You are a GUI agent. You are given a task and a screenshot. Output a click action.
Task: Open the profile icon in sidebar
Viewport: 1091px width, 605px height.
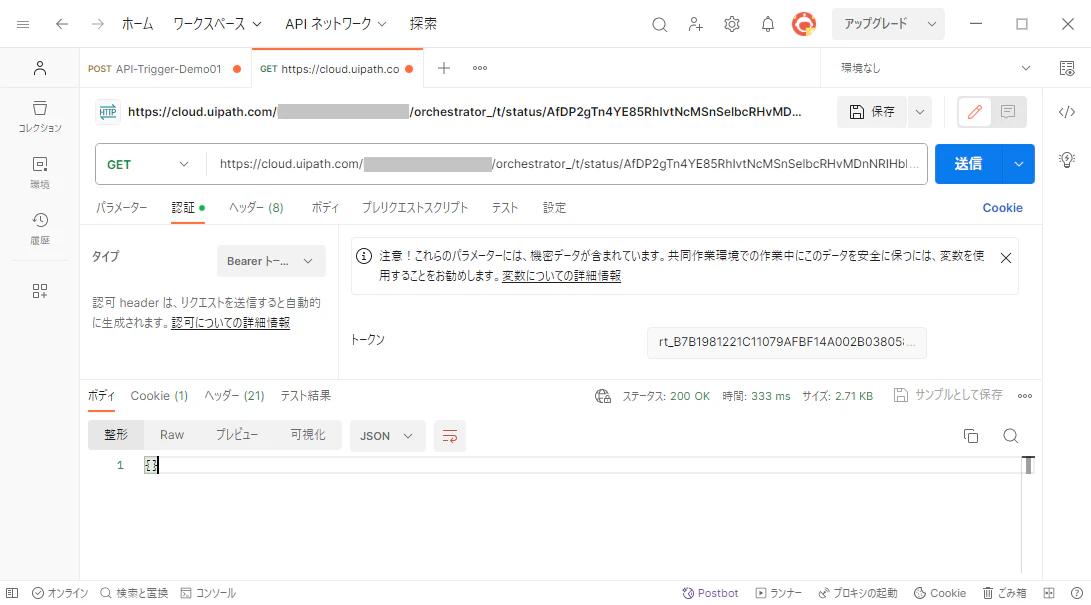(40, 67)
